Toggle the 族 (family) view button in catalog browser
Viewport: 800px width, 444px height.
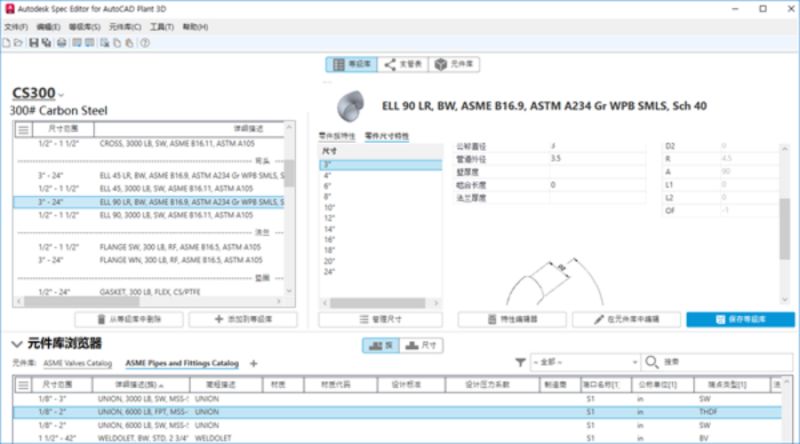(381, 346)
